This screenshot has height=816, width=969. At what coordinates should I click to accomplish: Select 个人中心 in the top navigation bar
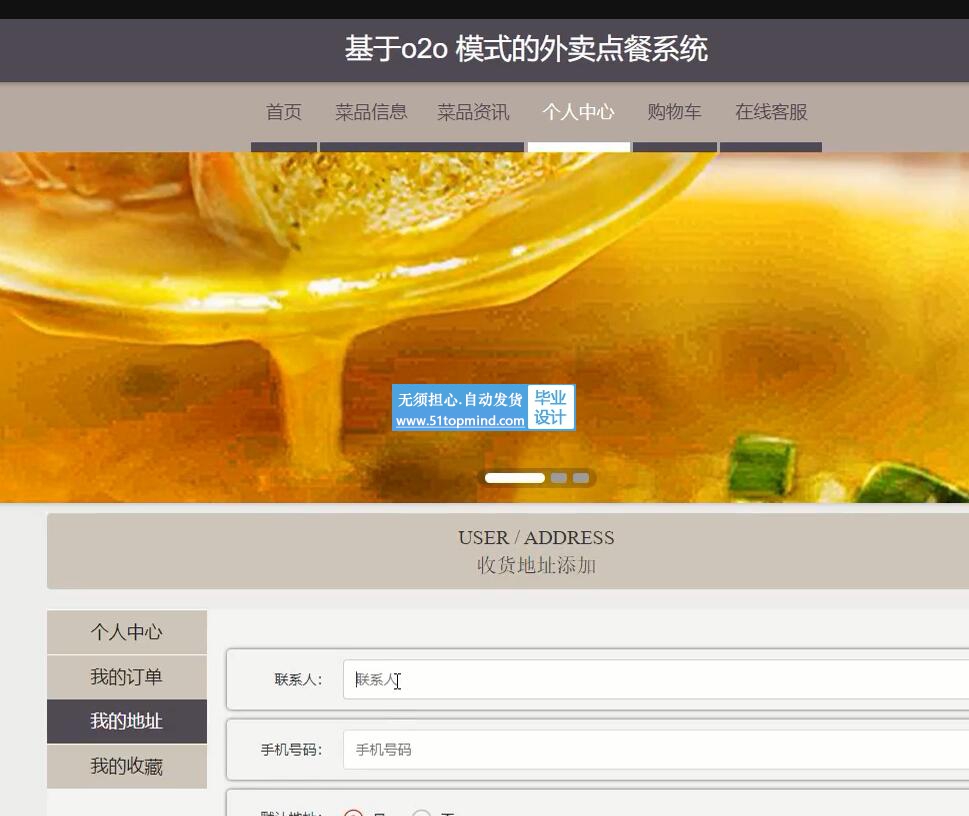pyautogui.click(x=578, y=113)
